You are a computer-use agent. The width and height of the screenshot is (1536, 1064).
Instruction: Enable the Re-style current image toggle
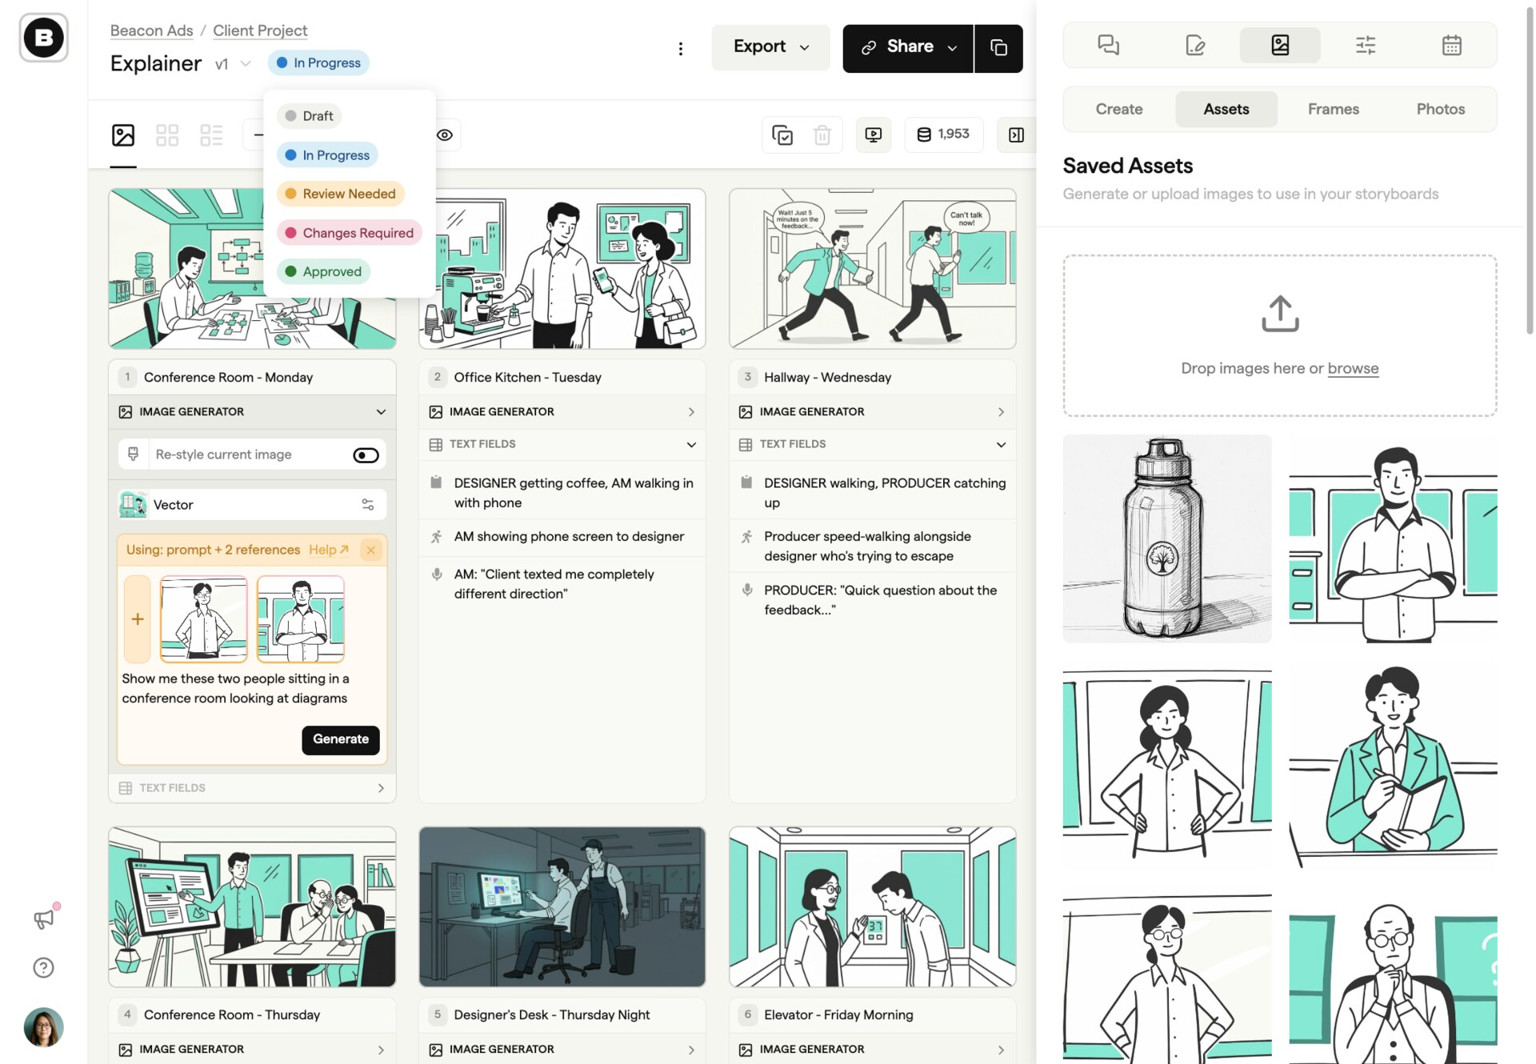[x=366, y=454]
